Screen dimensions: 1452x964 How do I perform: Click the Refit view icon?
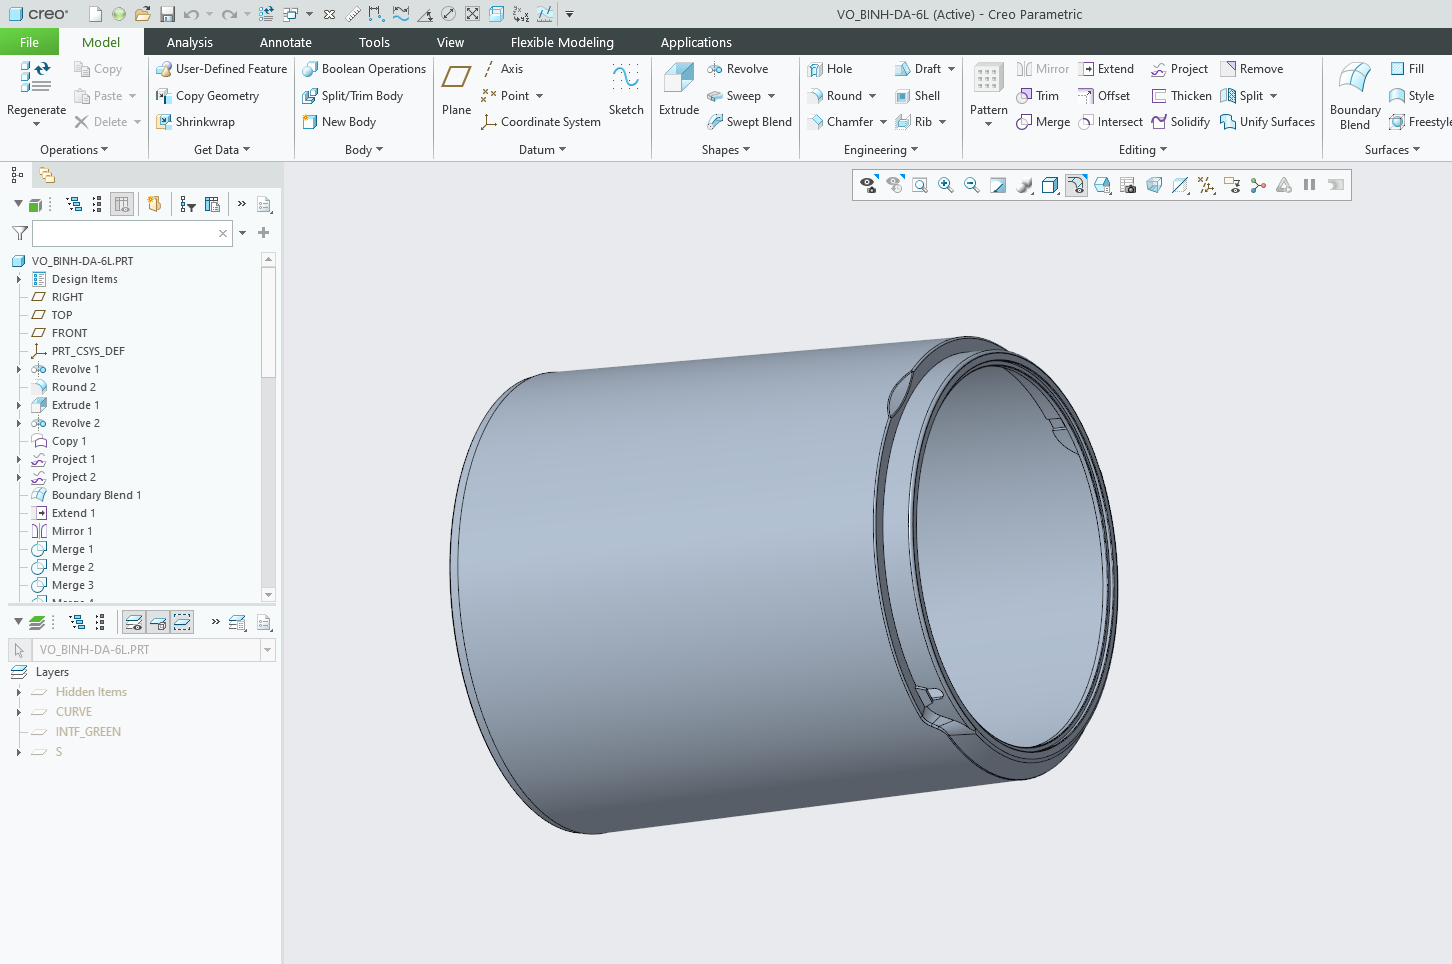coord(920,185)
